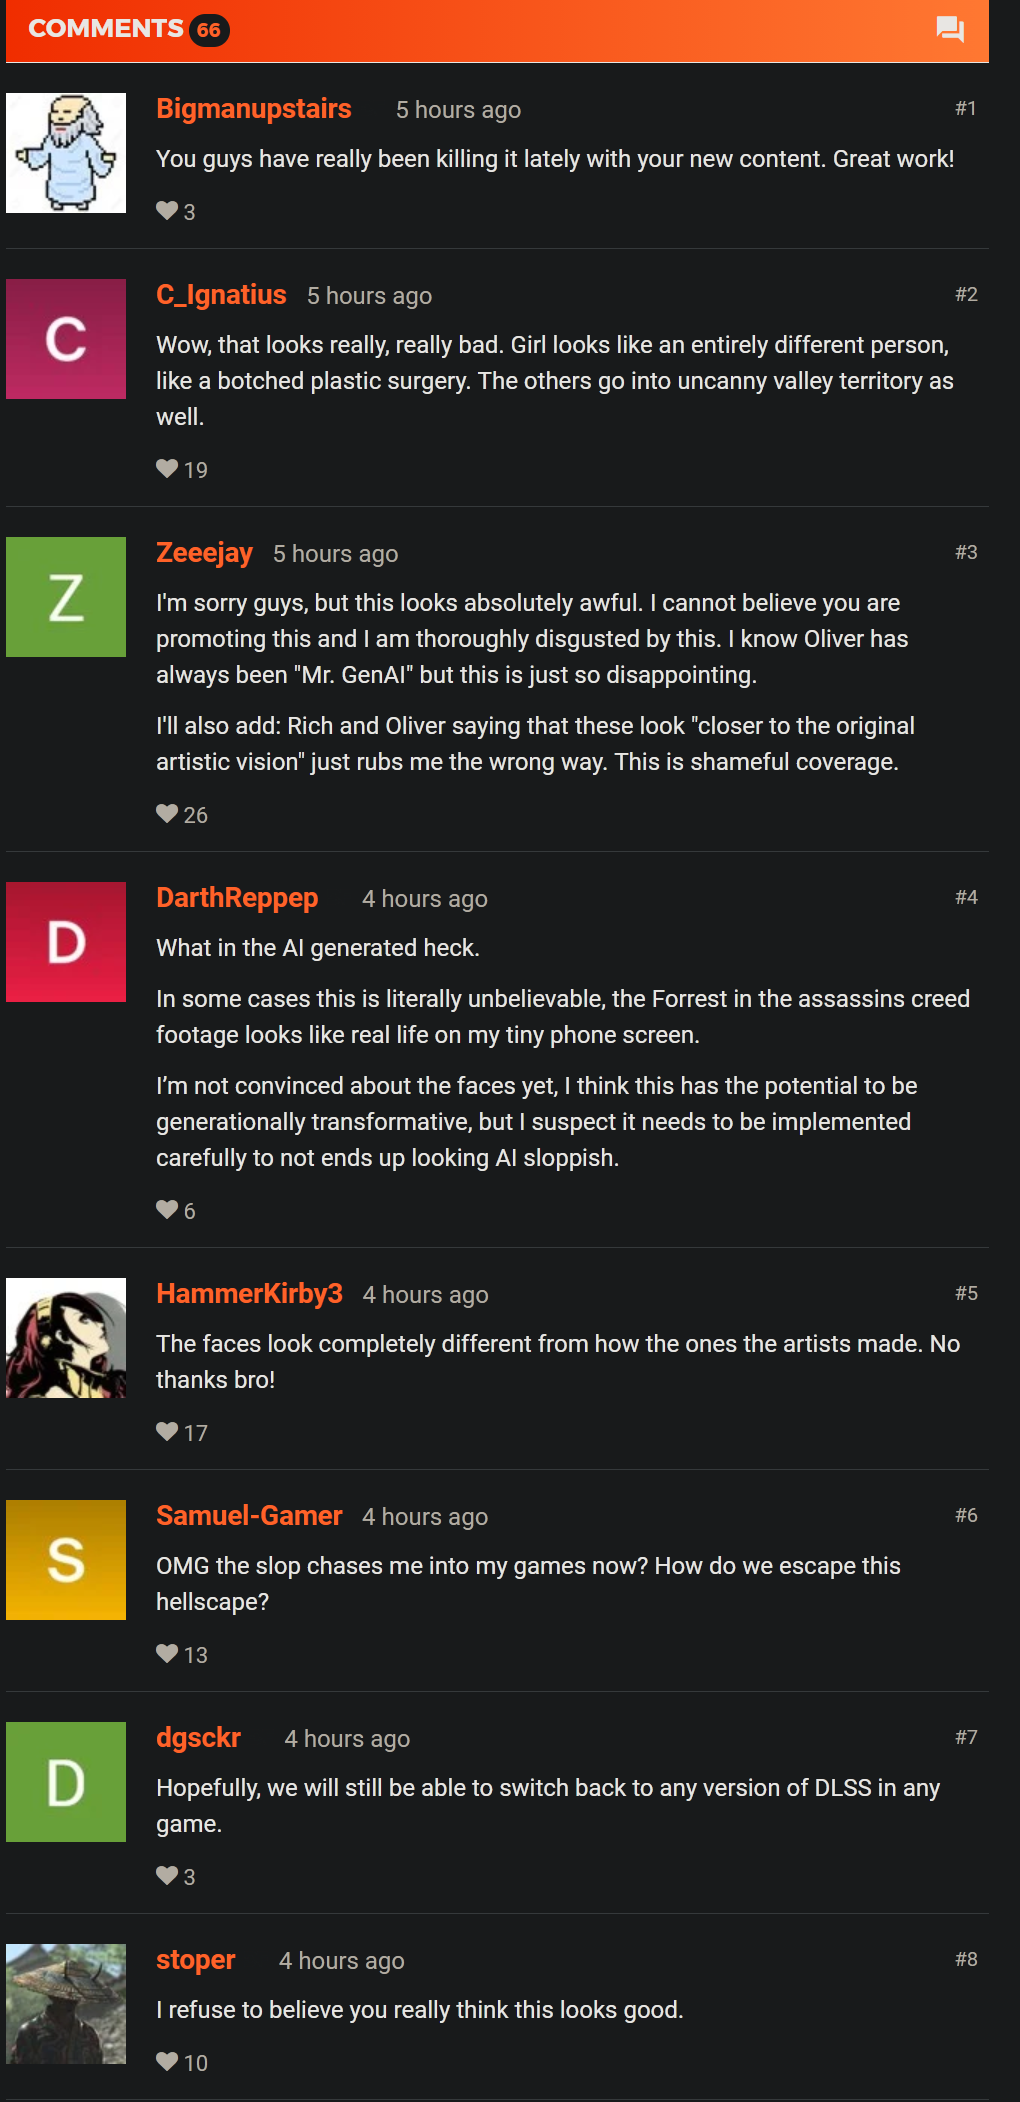The width and height of the screenshot is (1020, 2102).
Task: Click the speech bubbles icon in Comments header
Action: pyautogui.click(x=949, y=29)
